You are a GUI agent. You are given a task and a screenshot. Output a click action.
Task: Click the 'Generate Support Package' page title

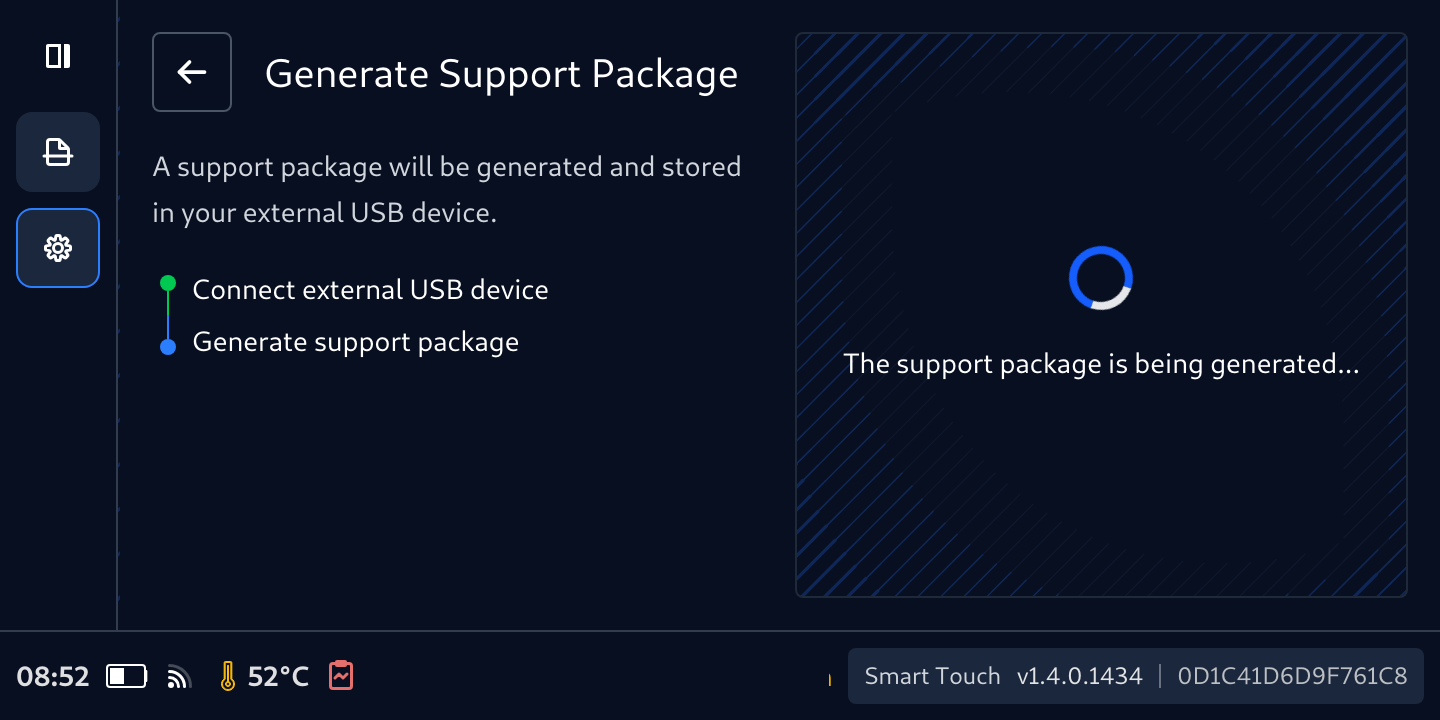pos(501,74)
